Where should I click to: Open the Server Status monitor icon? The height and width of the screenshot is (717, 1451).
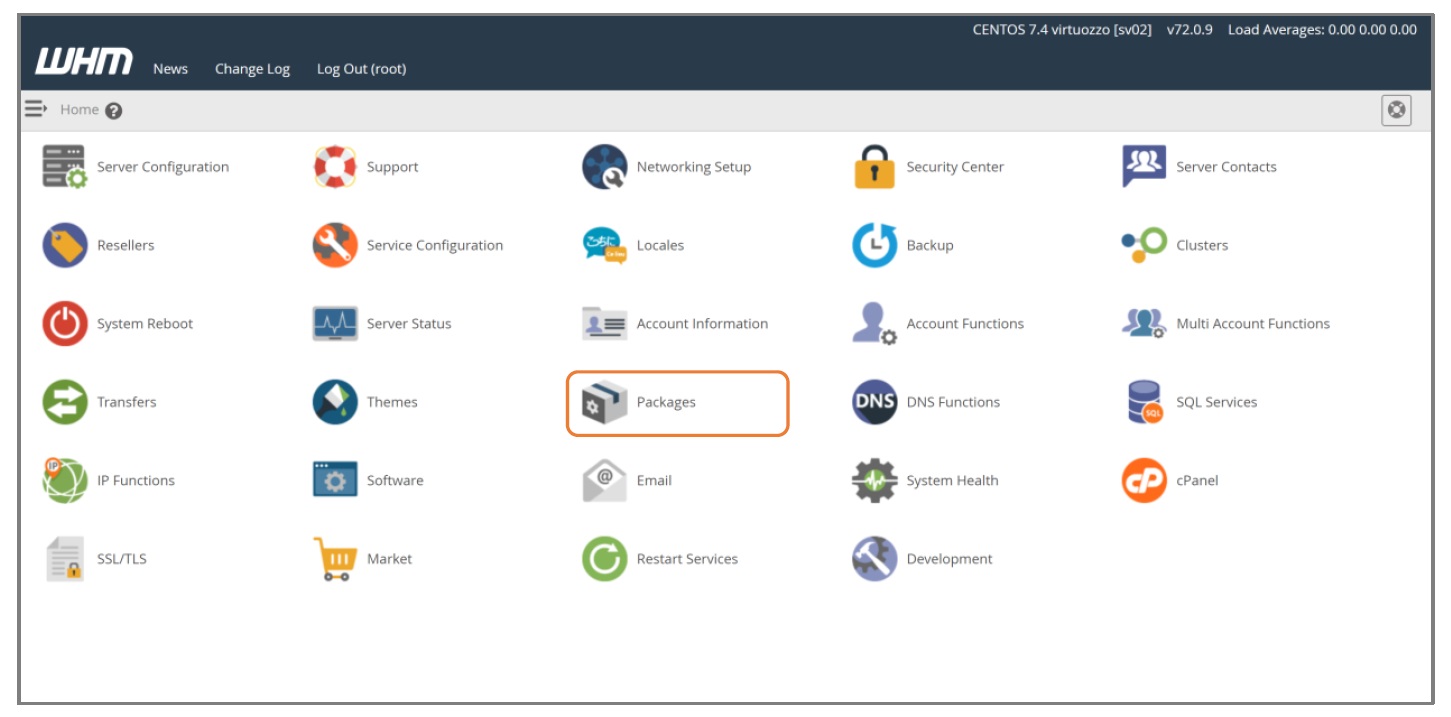pyautogui.click(x=335, y=324)
